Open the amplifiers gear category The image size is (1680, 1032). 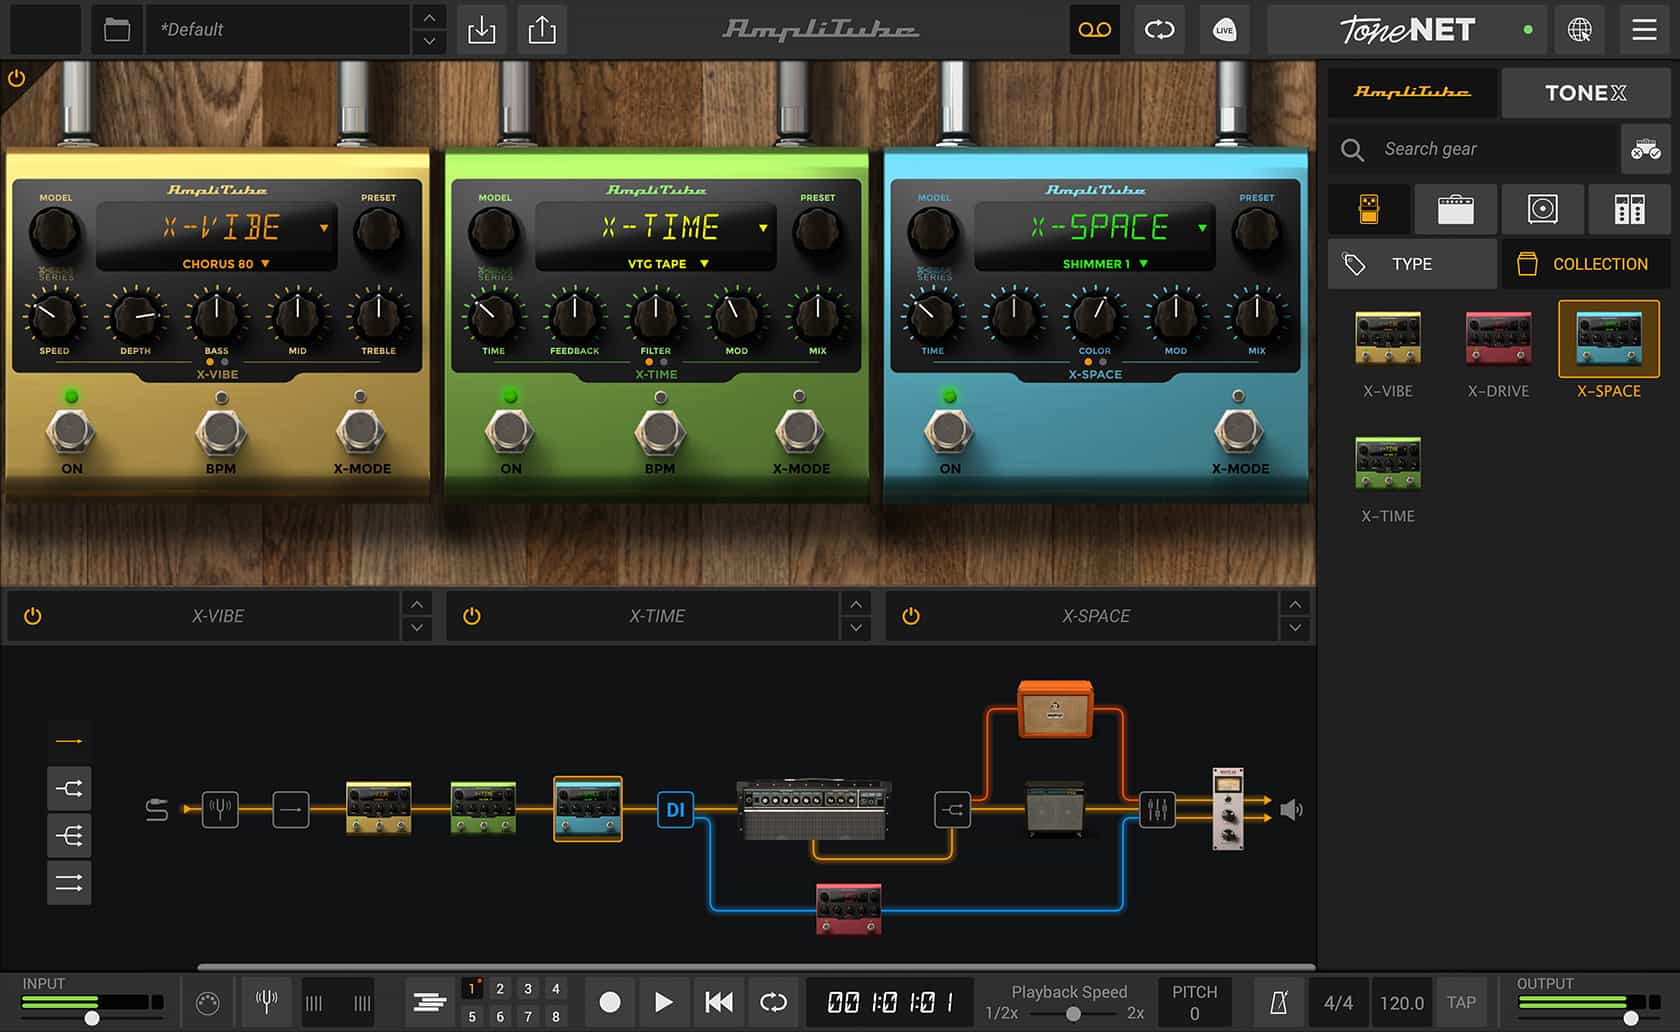click(x=1455, y=209)
